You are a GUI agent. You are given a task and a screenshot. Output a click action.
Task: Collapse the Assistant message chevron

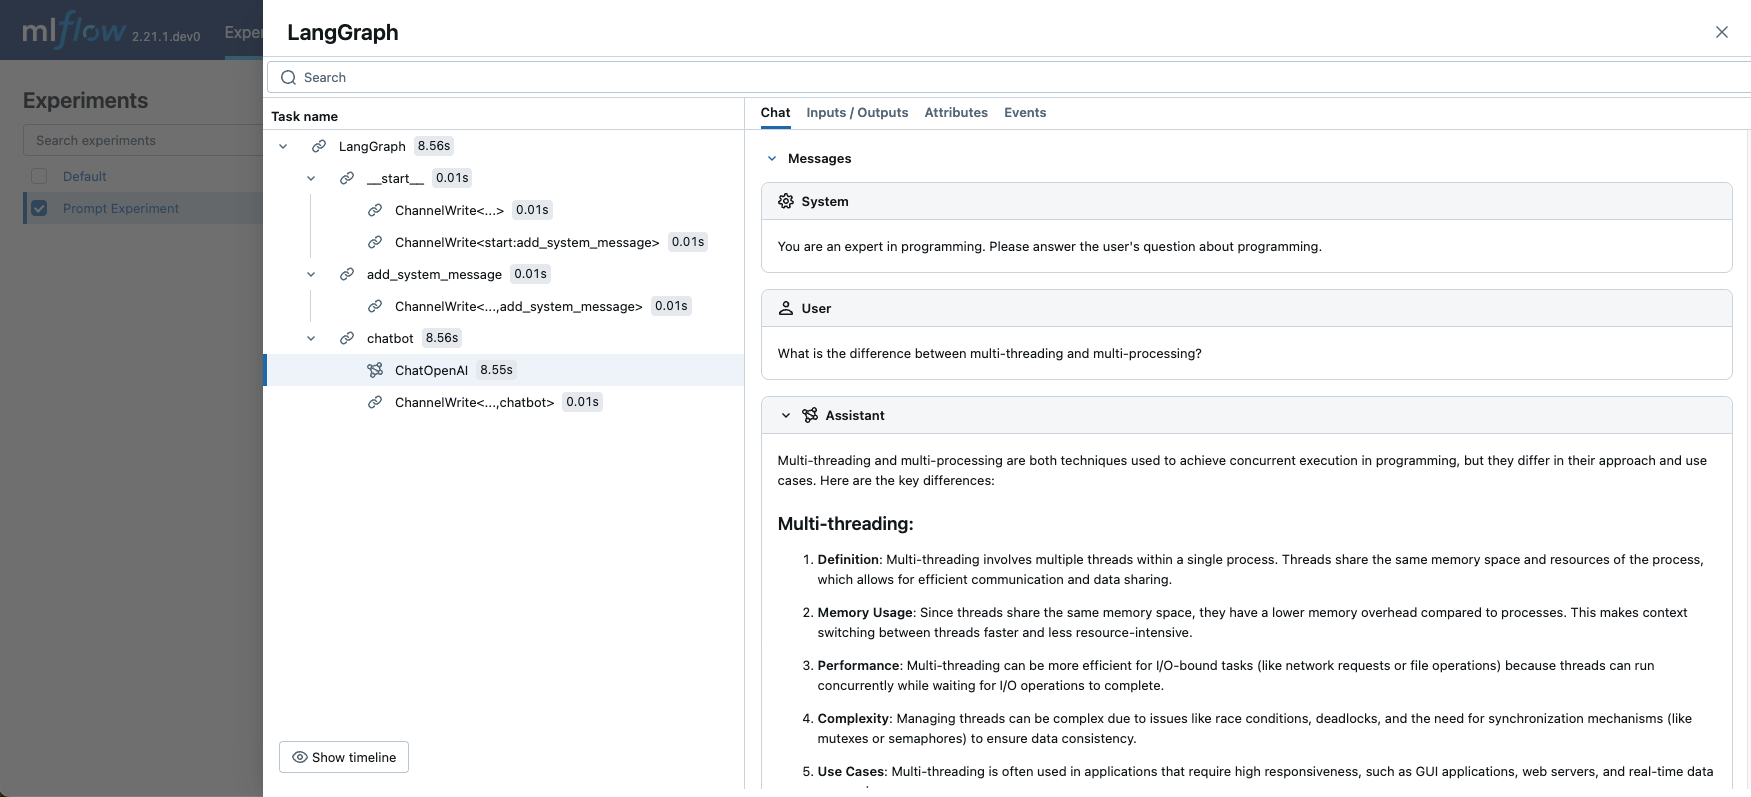pos(786,415)
